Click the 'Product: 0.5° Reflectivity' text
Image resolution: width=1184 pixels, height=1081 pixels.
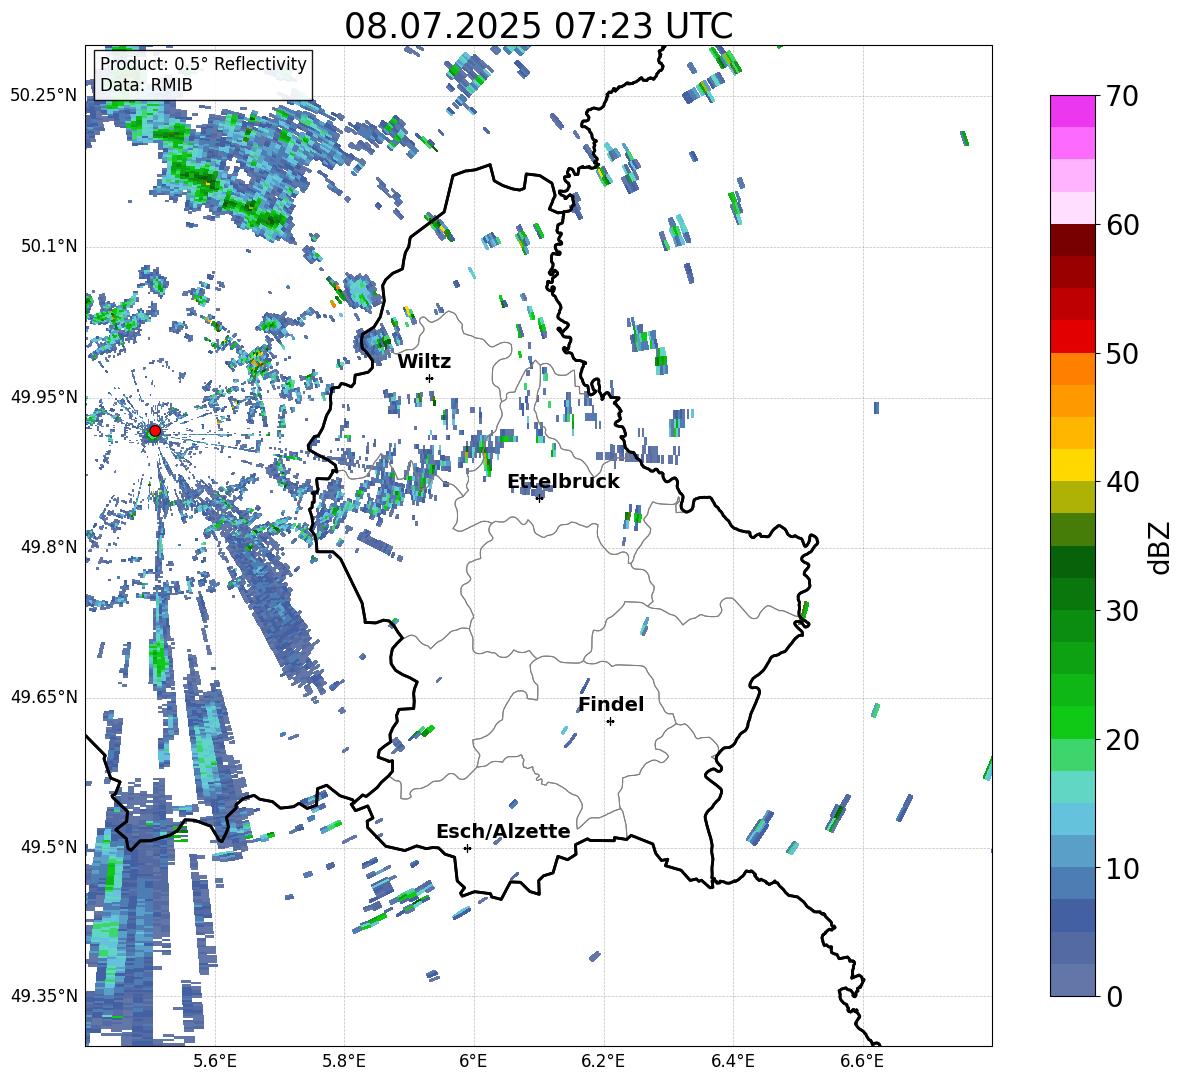(x=203, y=63)
